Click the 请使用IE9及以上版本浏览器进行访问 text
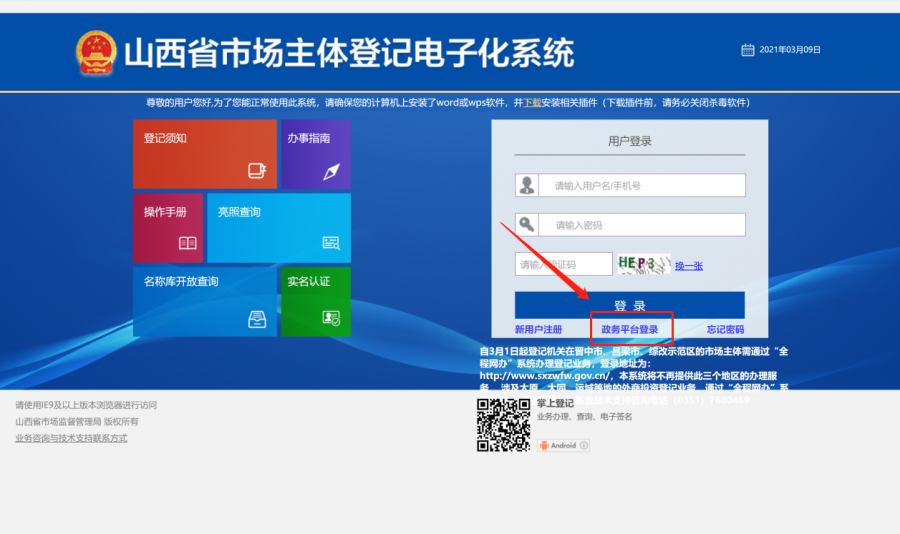The width and height of the screenshot is (900, 534). pyautogui.click(x=86, y=405)
